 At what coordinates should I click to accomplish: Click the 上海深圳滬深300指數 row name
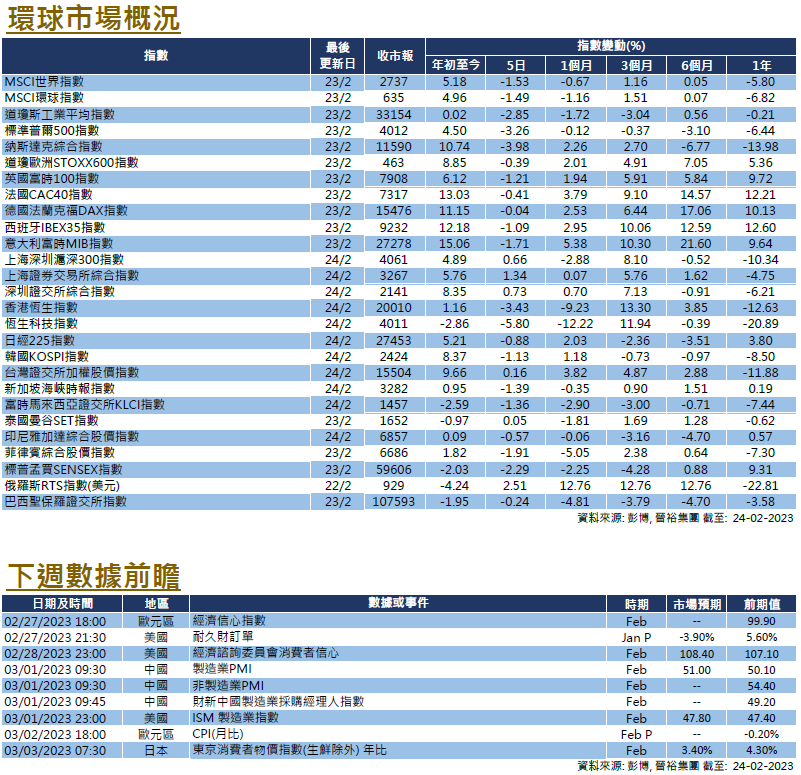pyautogui.click(x=64, y=260)
